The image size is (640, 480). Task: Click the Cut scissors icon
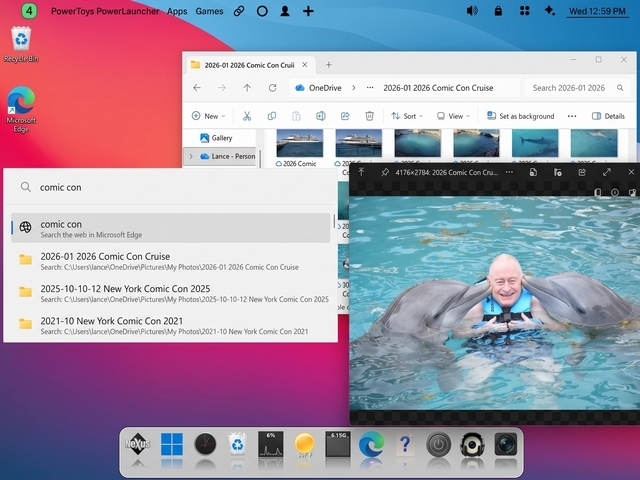[x=247, y=116]
